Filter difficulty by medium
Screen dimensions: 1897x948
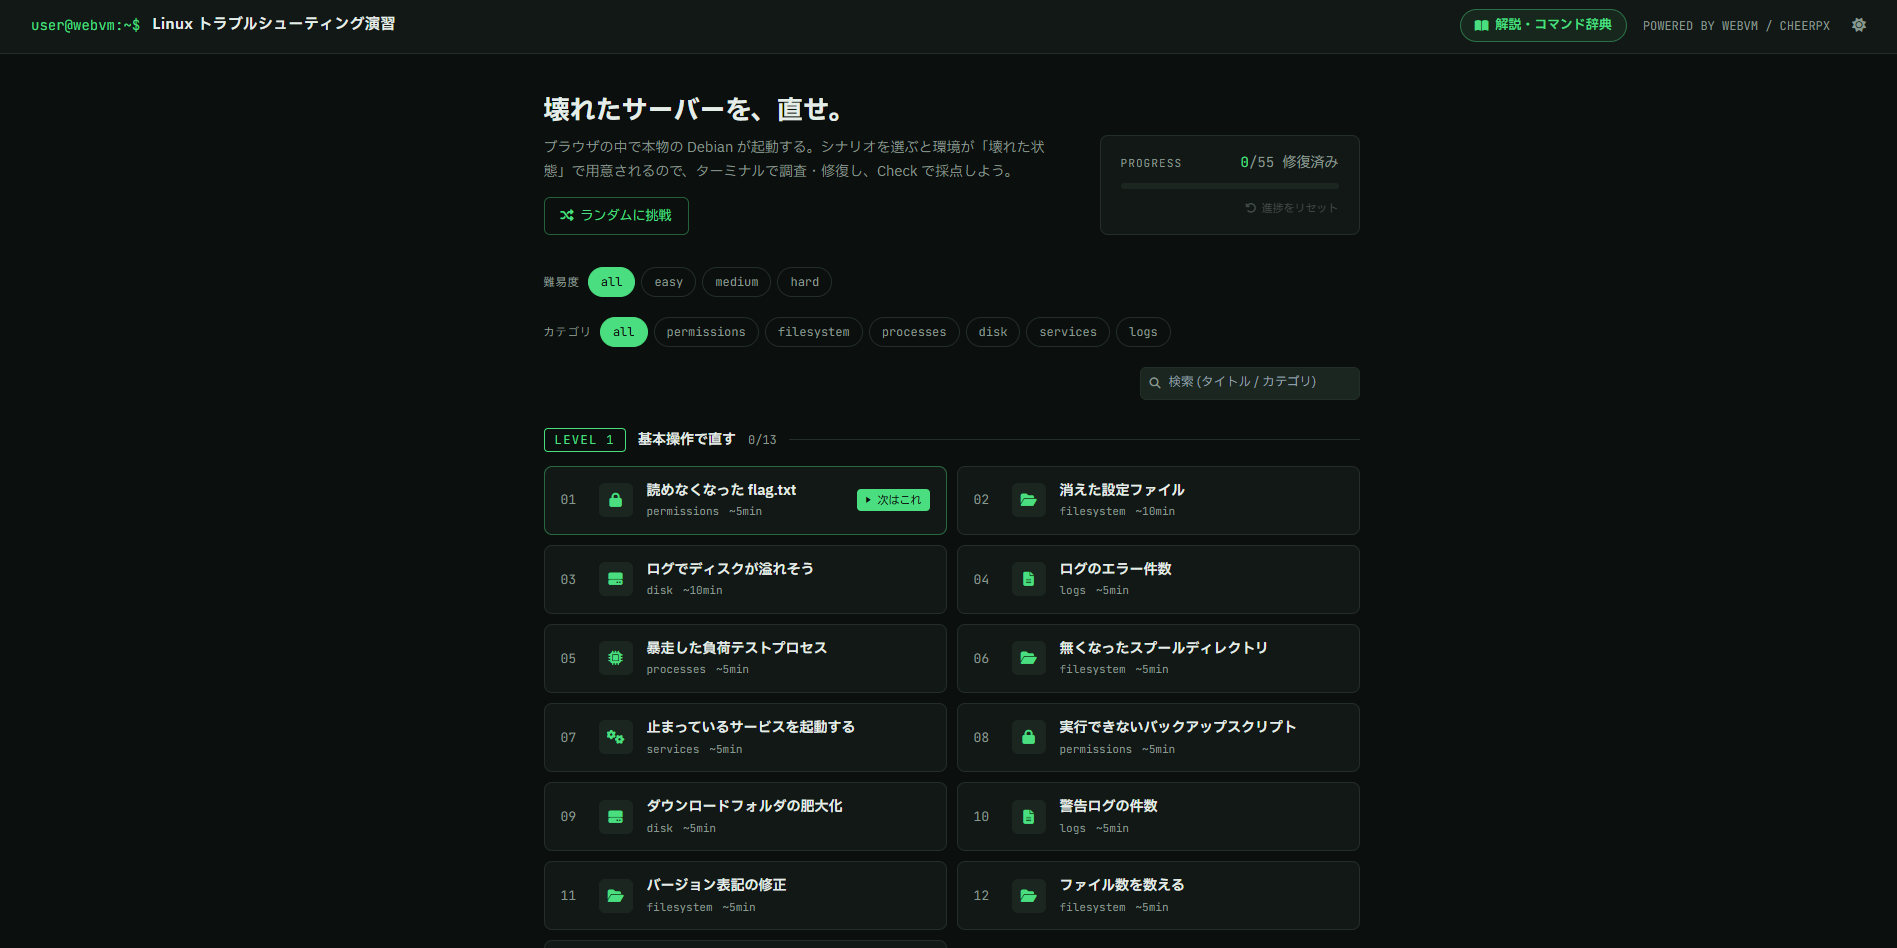point(736,282)
